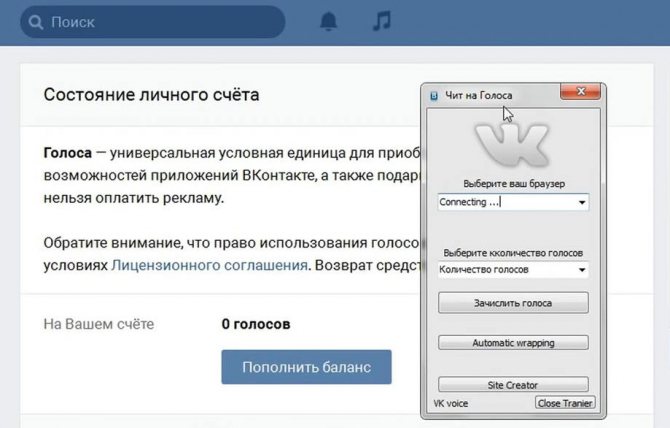
Task: Click the Выберите ваш браузер label
Action: click(514, 184)
